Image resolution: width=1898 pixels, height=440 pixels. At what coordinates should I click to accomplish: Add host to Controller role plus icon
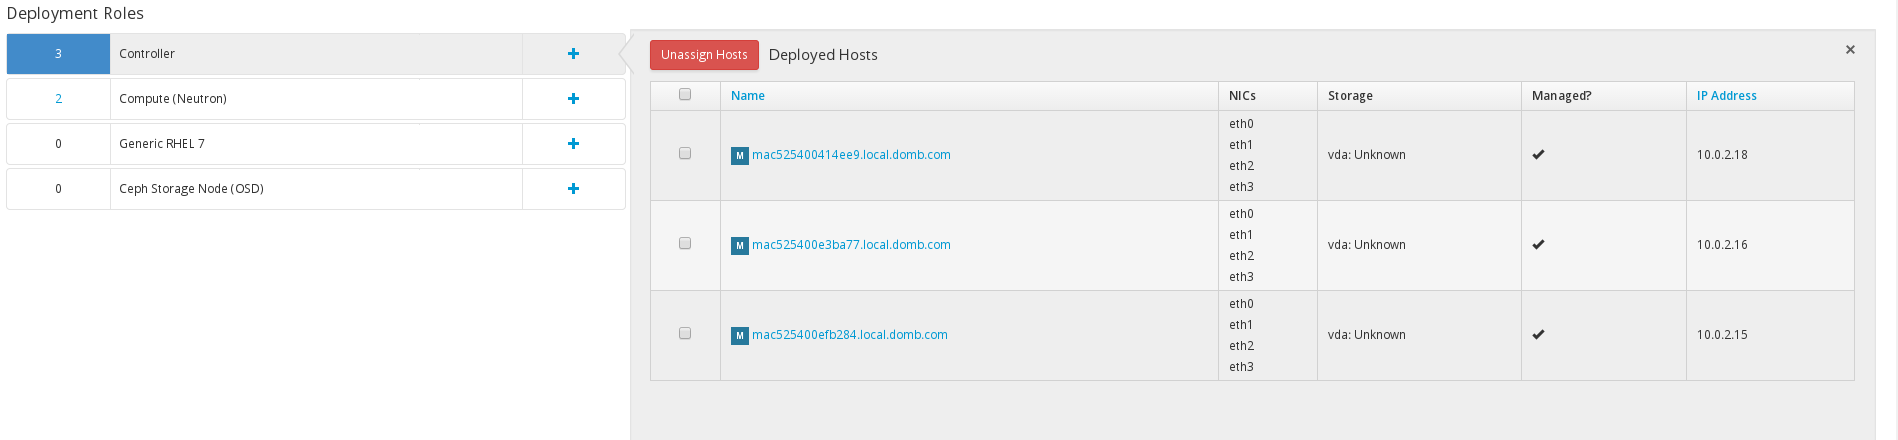[x=573, y=54]
